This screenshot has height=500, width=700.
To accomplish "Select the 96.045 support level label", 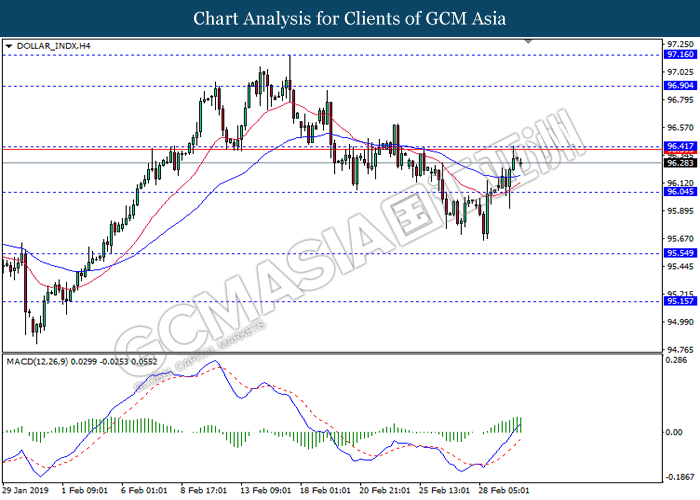I will pos(680,192).
